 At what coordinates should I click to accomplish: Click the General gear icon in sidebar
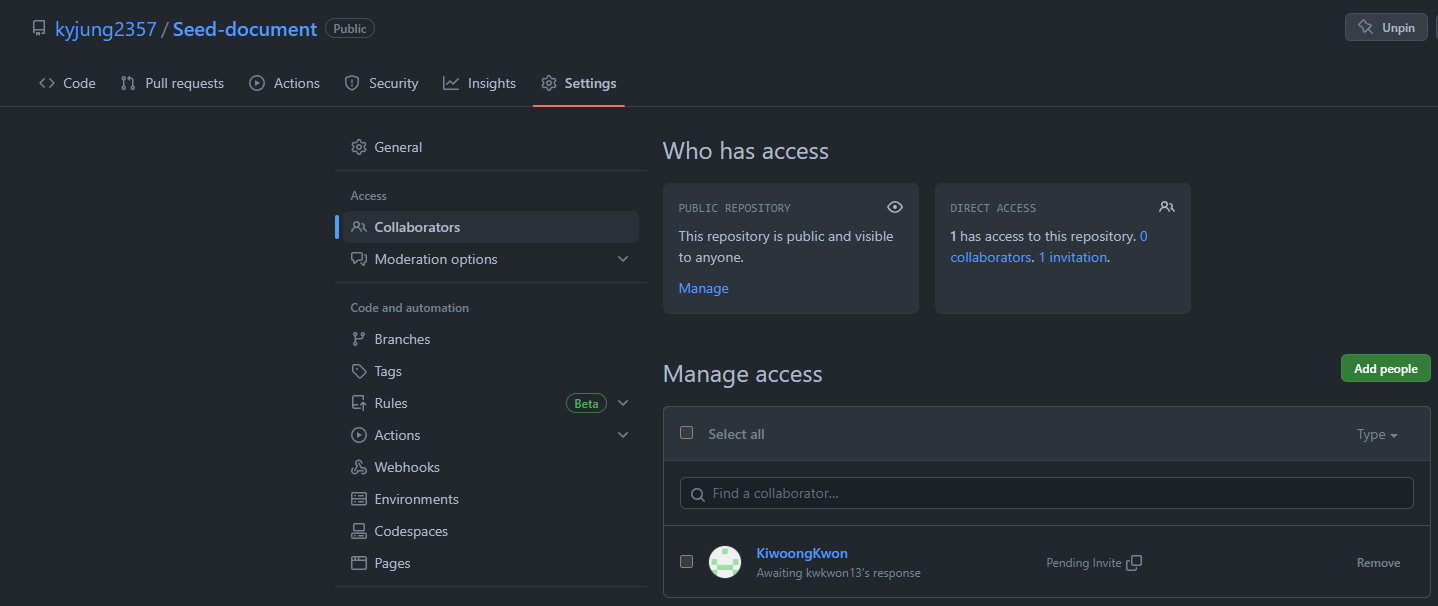(359, 147)
